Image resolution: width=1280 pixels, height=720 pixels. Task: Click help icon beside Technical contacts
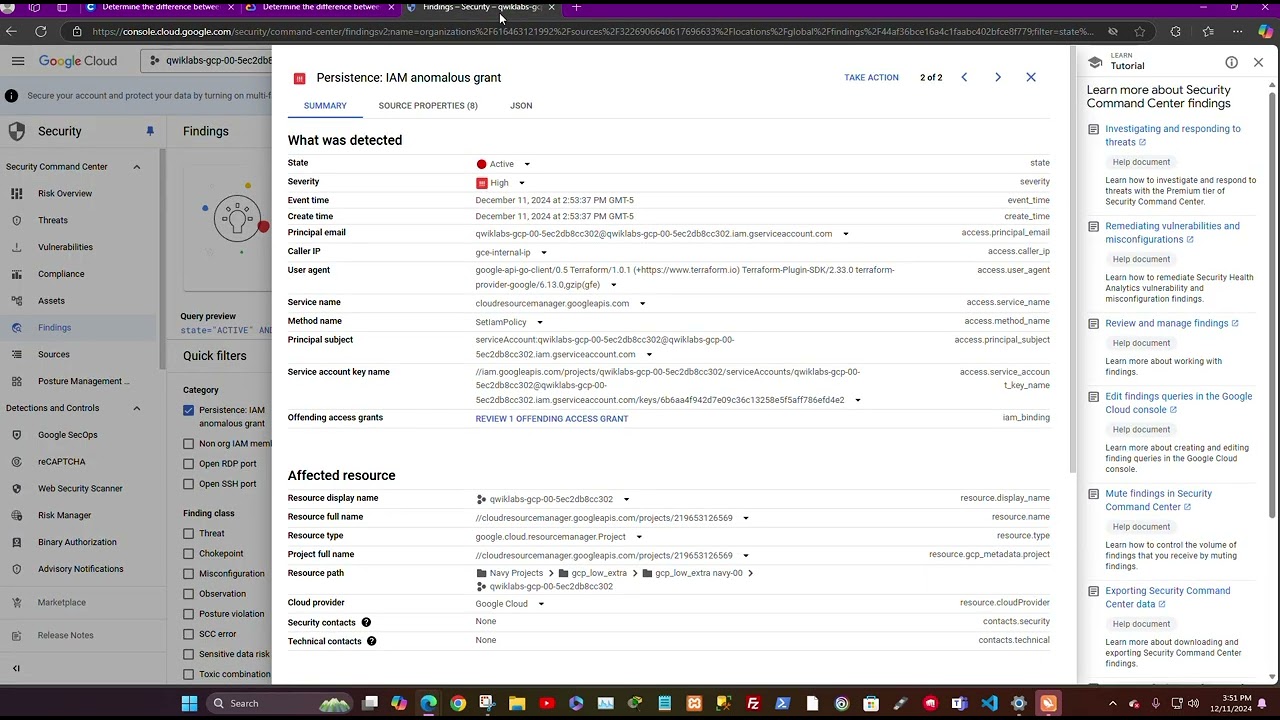[371, 641]
